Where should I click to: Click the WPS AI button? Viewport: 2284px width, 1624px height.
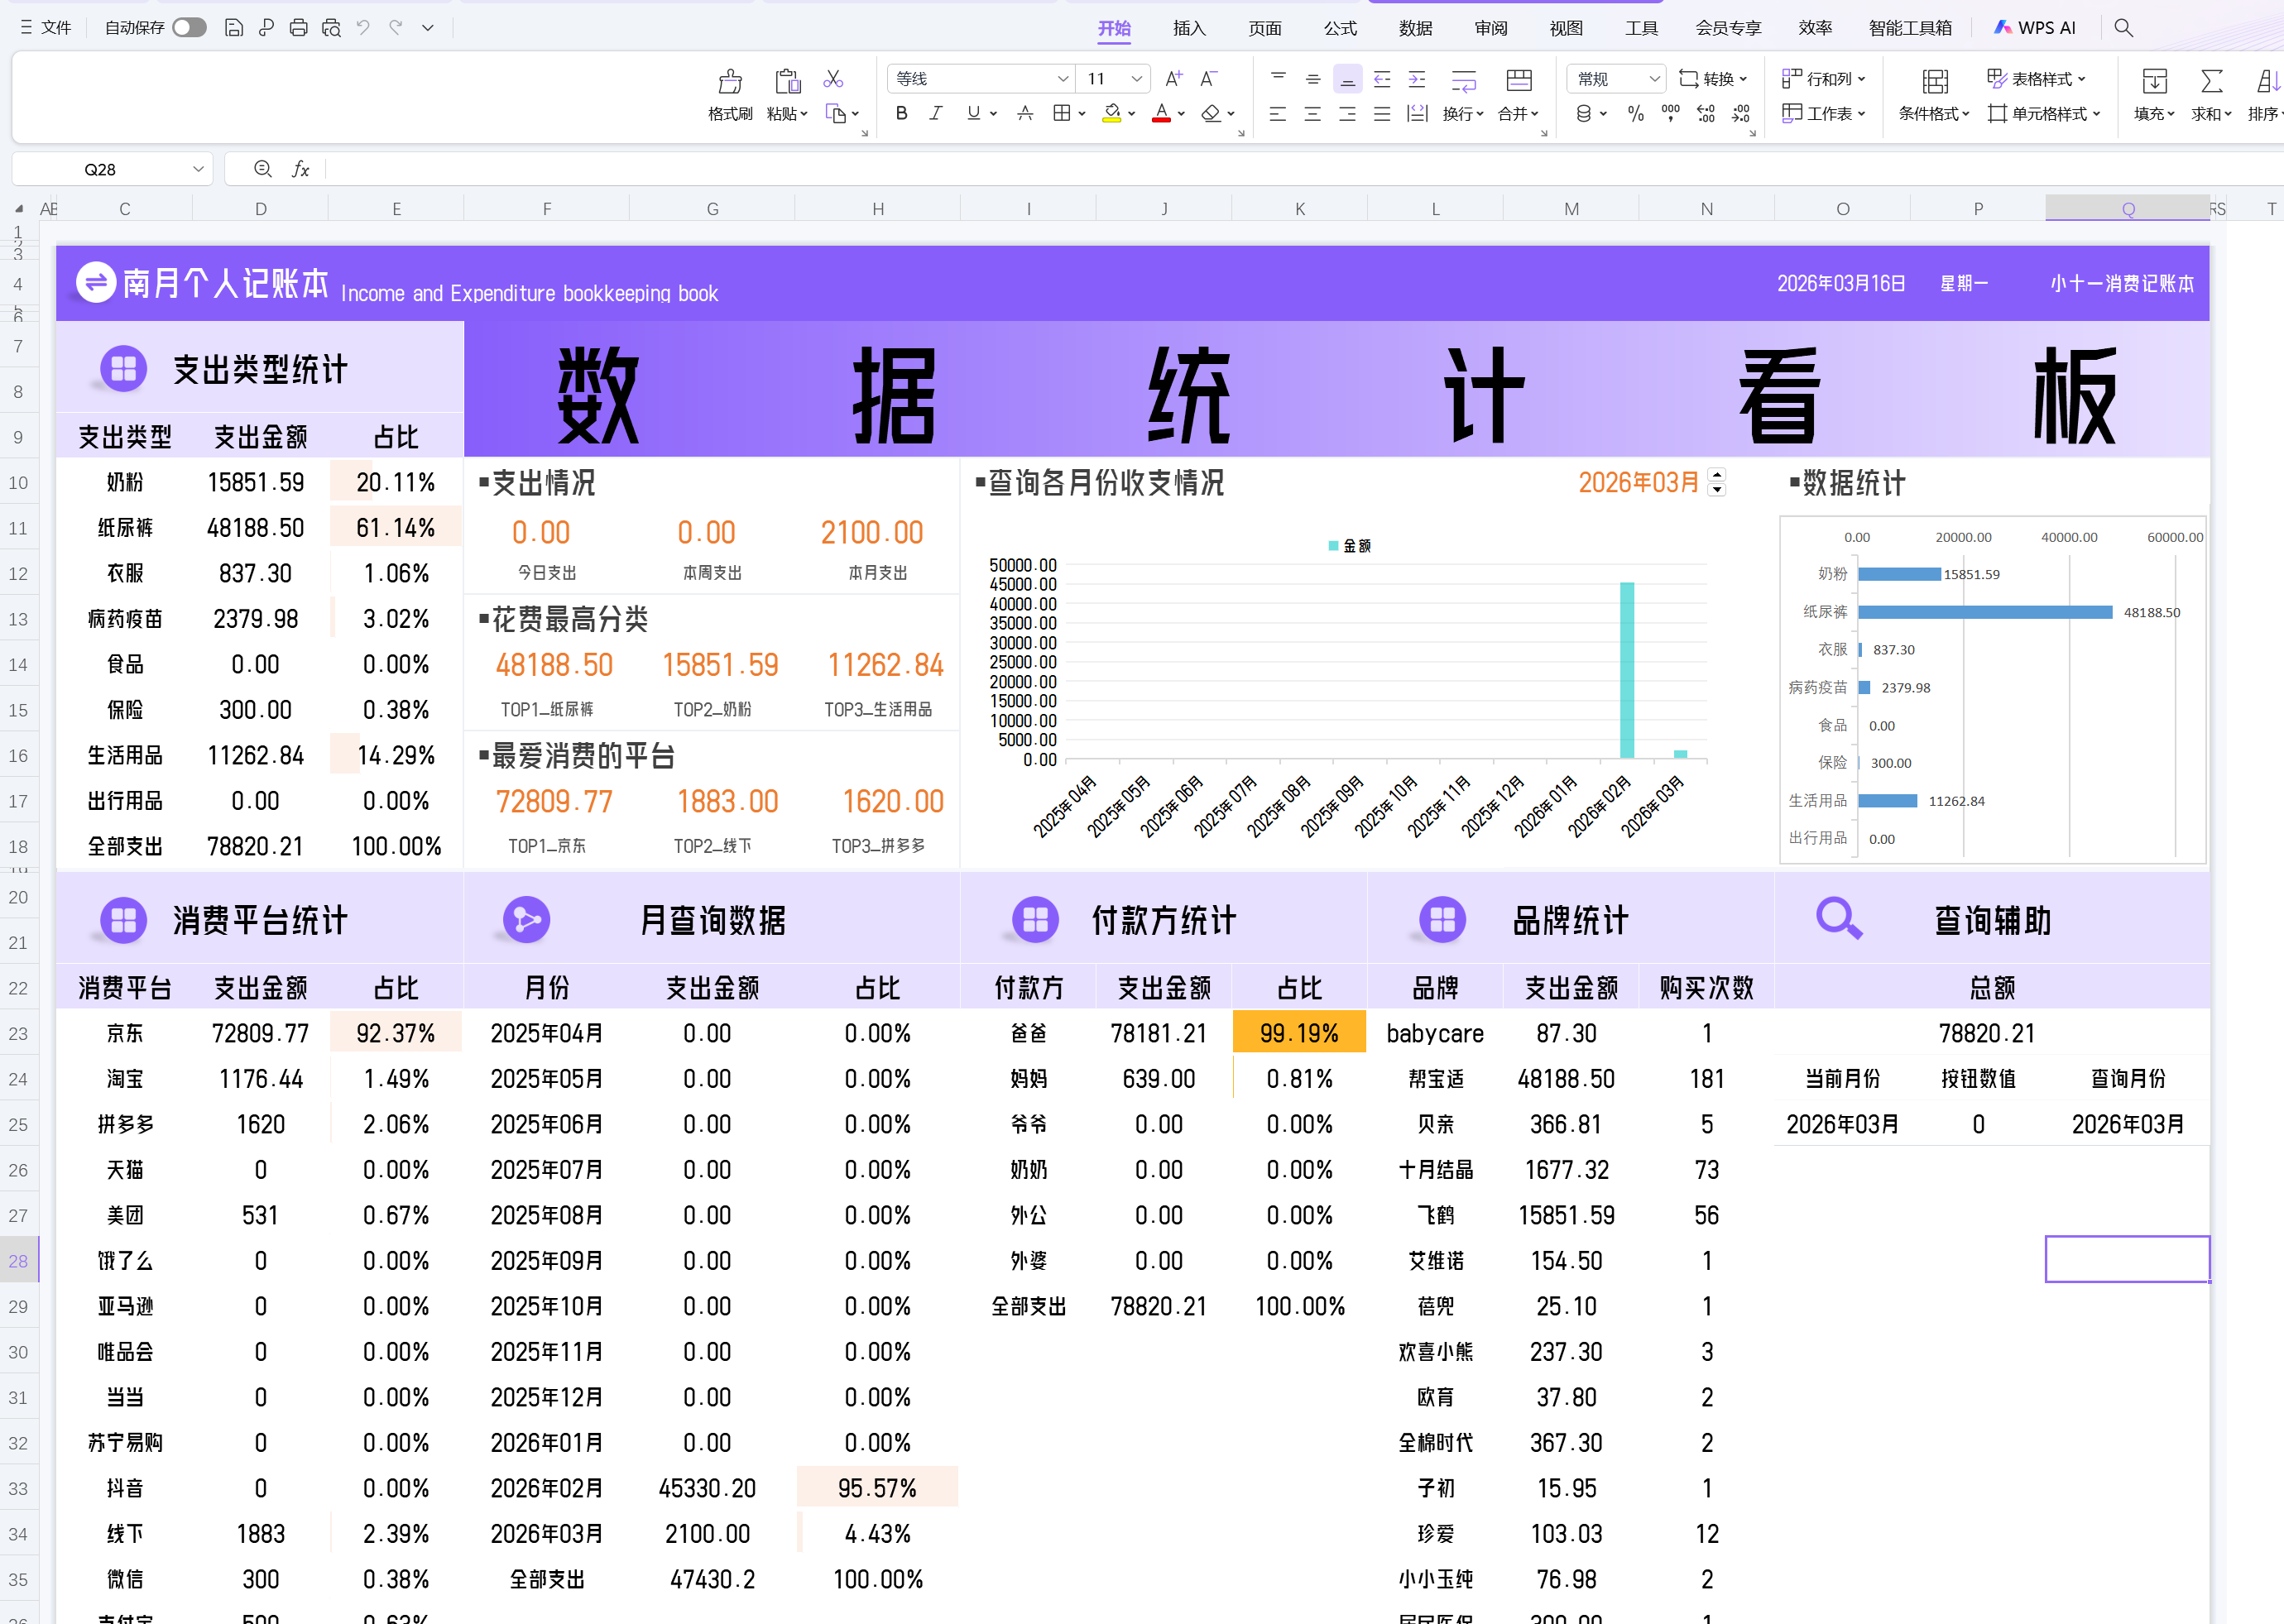2035,28
